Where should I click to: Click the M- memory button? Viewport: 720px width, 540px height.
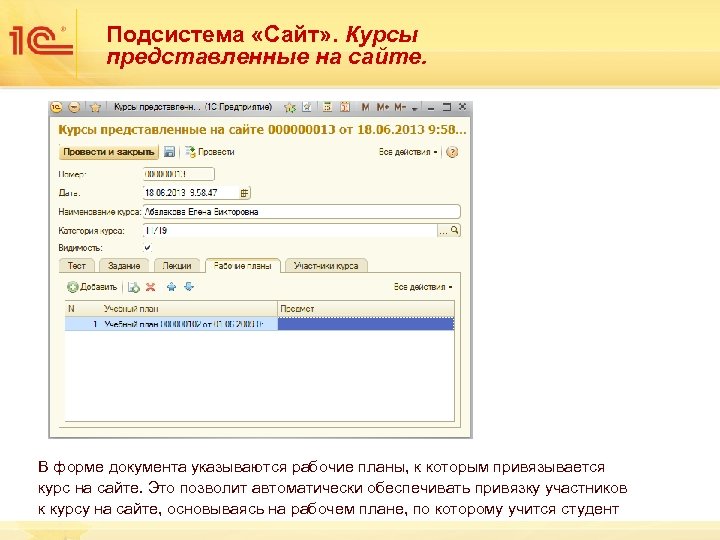coord(400,107)
